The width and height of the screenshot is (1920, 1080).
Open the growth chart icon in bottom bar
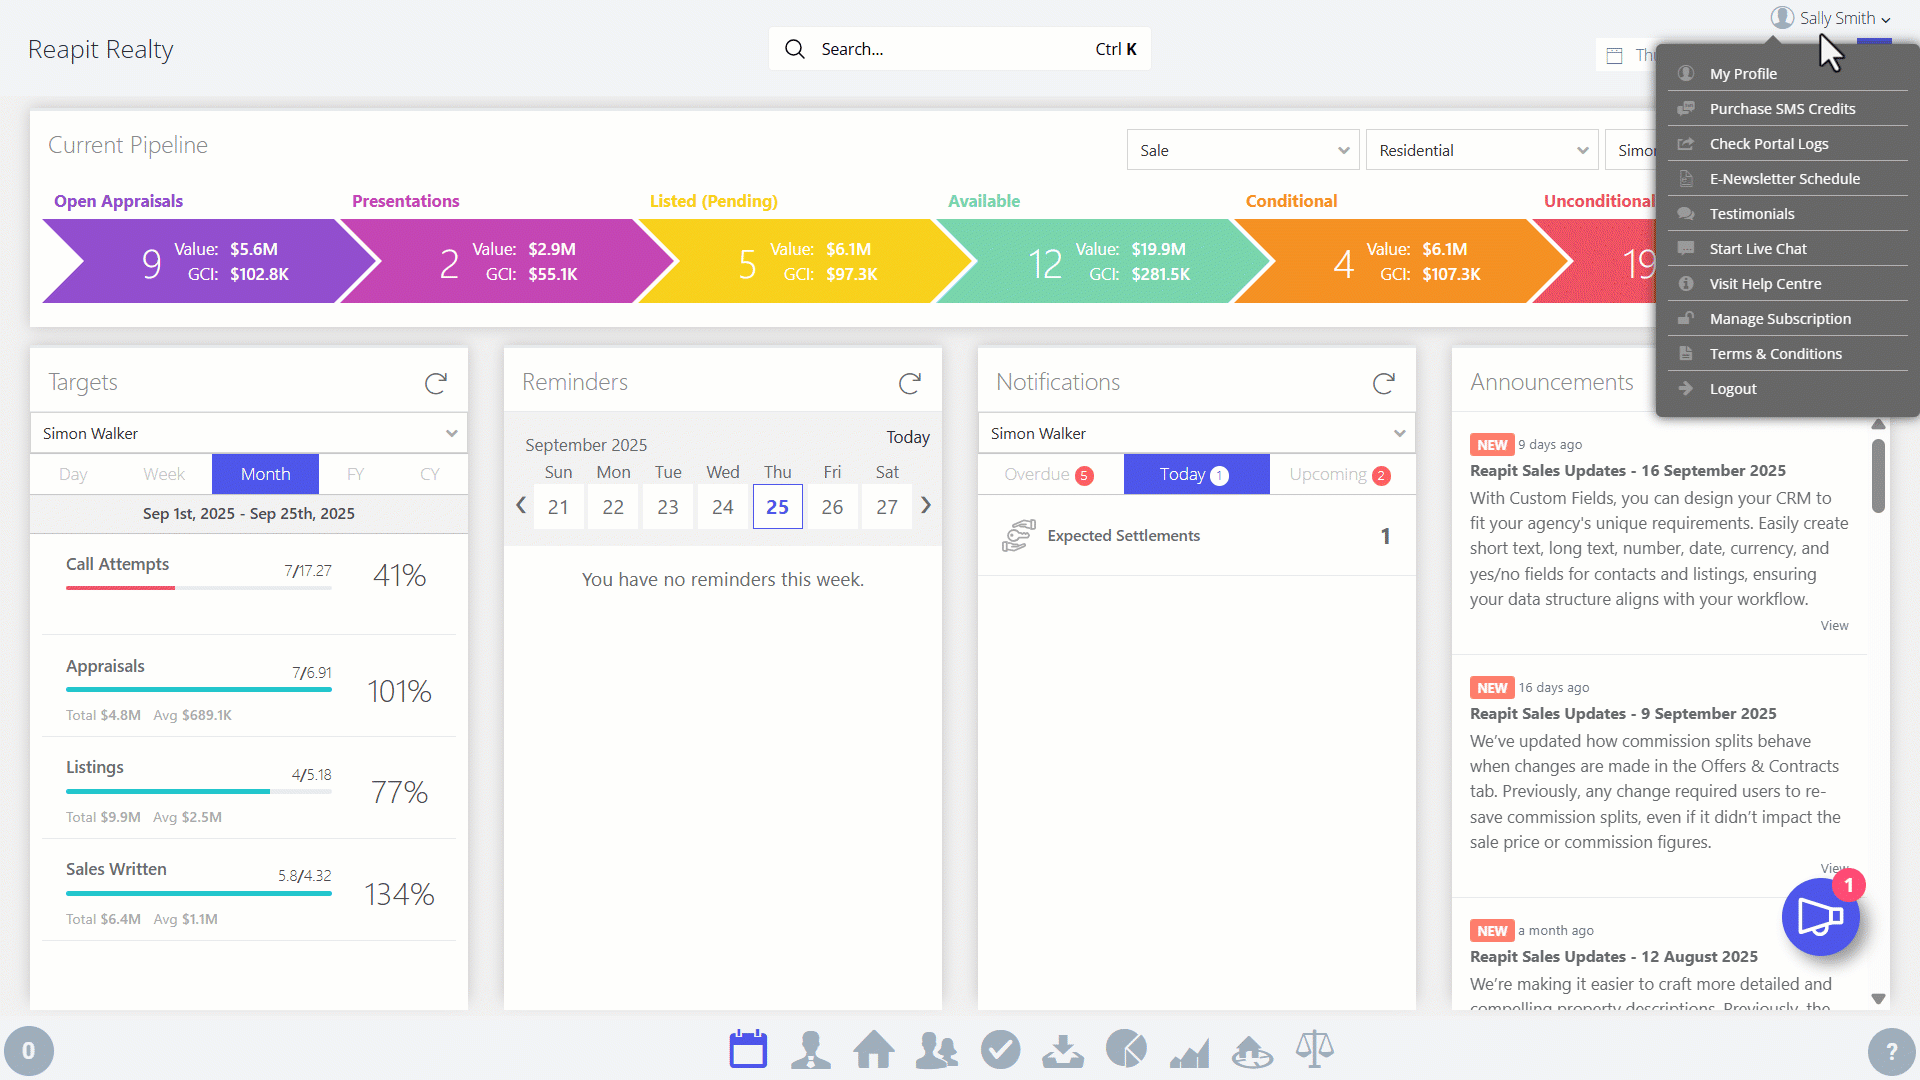coord(1190,1052)
